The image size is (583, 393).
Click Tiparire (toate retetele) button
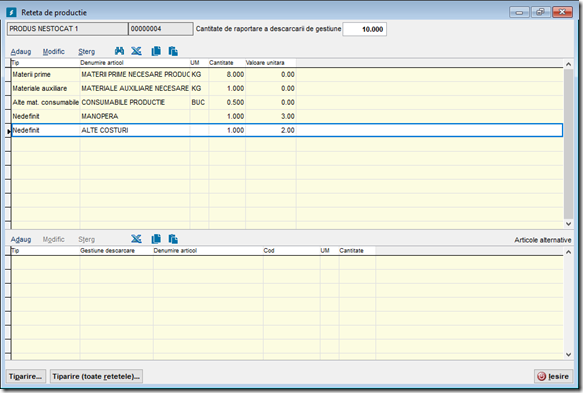pos(96,376)
